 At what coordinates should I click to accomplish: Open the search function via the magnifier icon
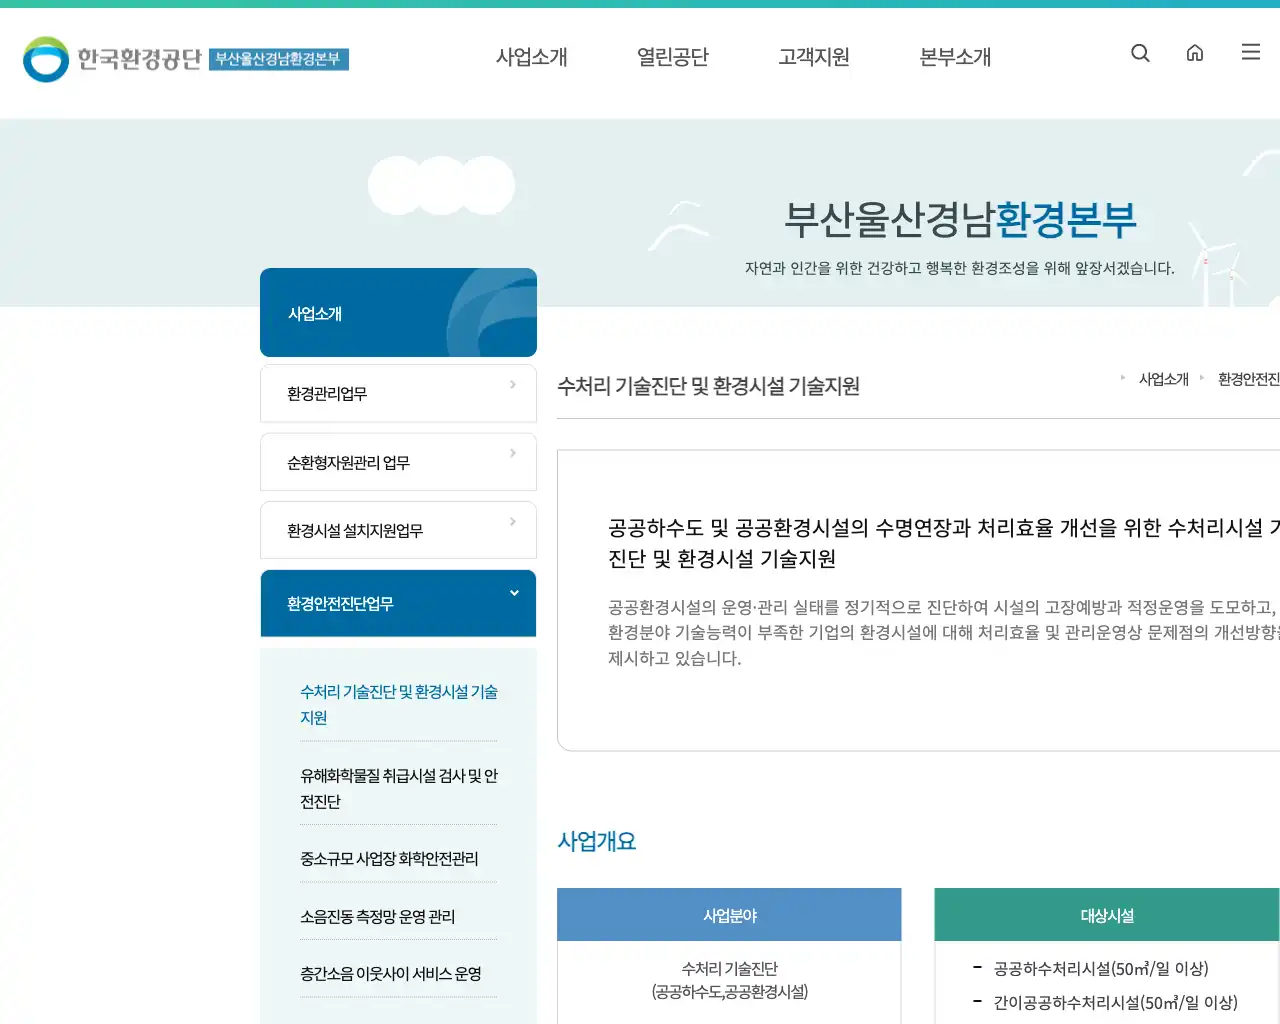[x=1140, y=53]
